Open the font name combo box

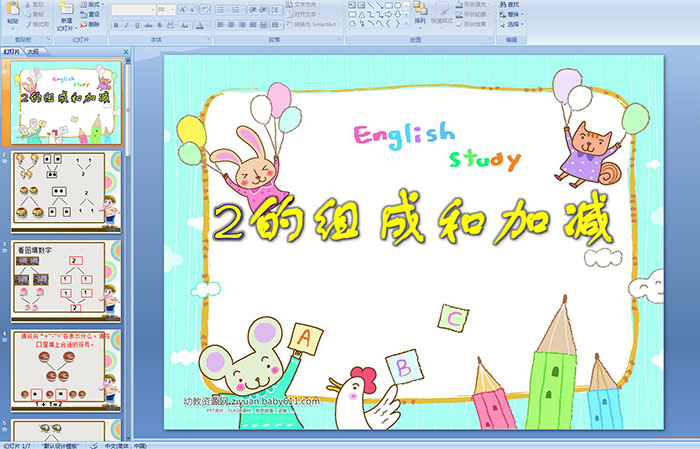[x=133, y=10]
